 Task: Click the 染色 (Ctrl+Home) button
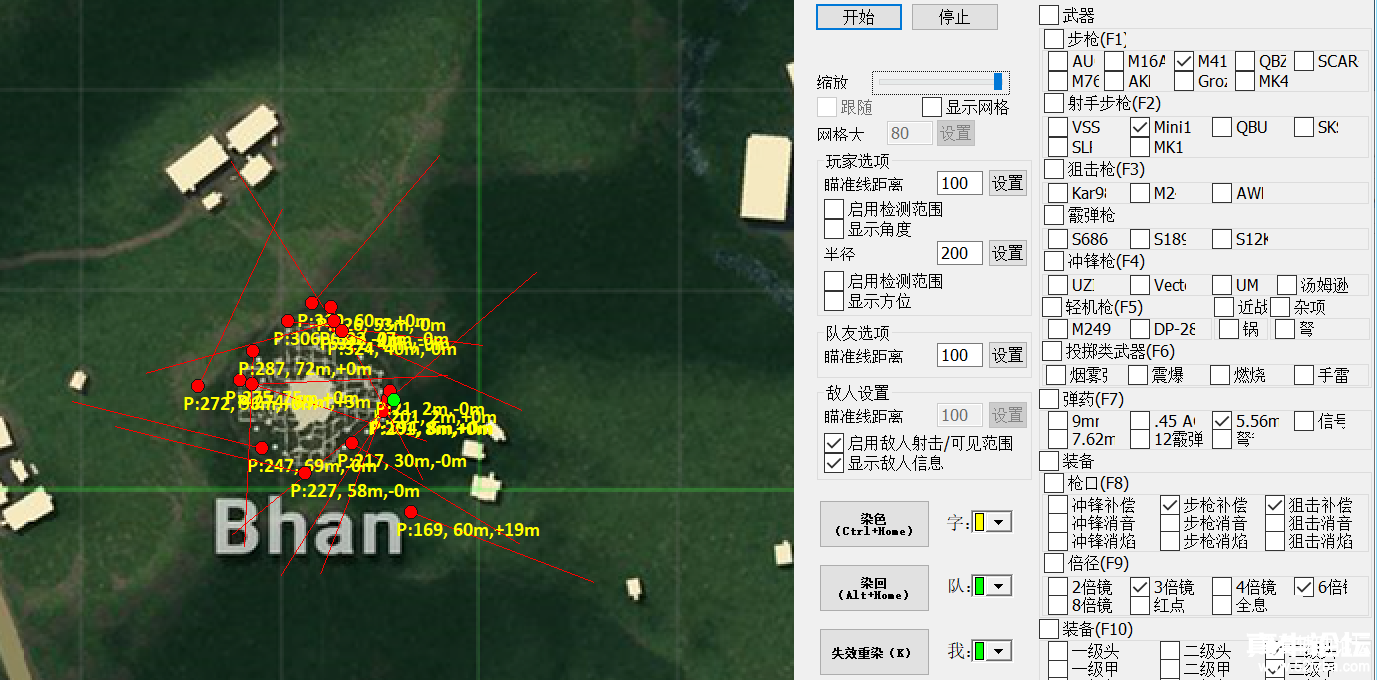pos(874,524)
